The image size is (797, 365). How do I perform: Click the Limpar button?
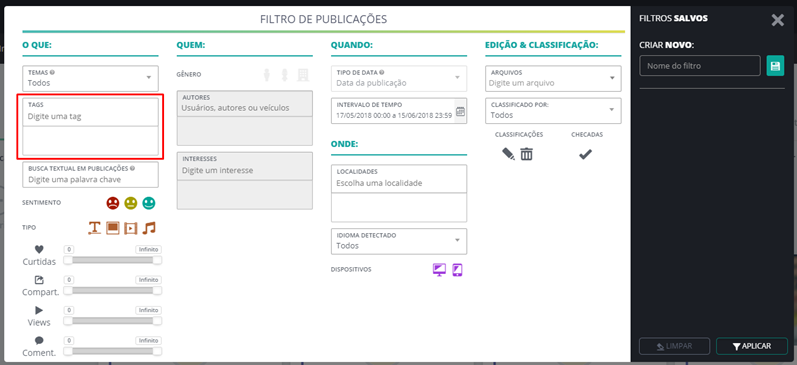click(x=674, y=346)
